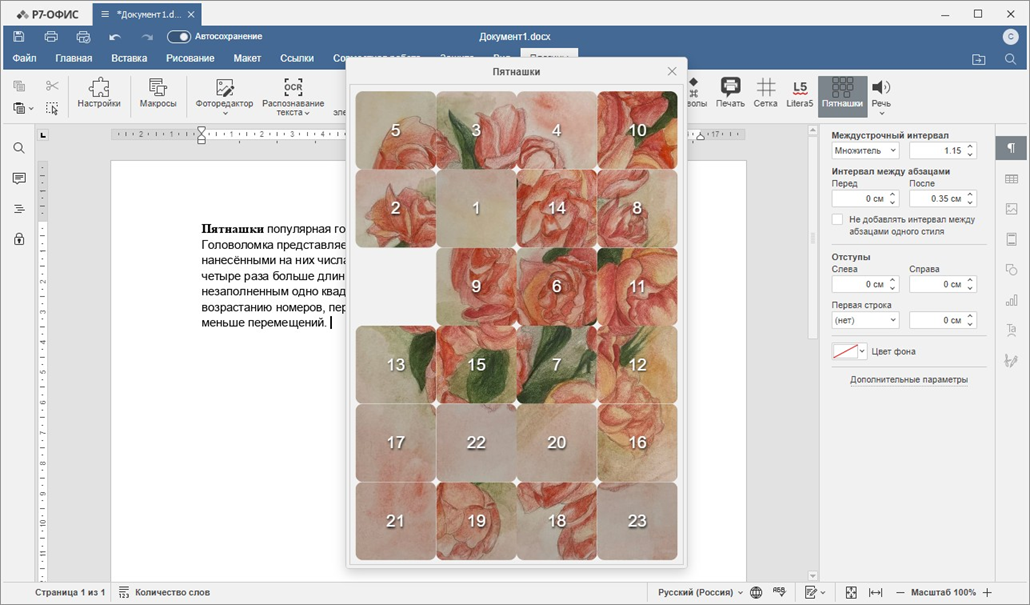Open comments panel in left sidebar
The width and height of the screenshot is (1030, 605).
coord(19,178)
